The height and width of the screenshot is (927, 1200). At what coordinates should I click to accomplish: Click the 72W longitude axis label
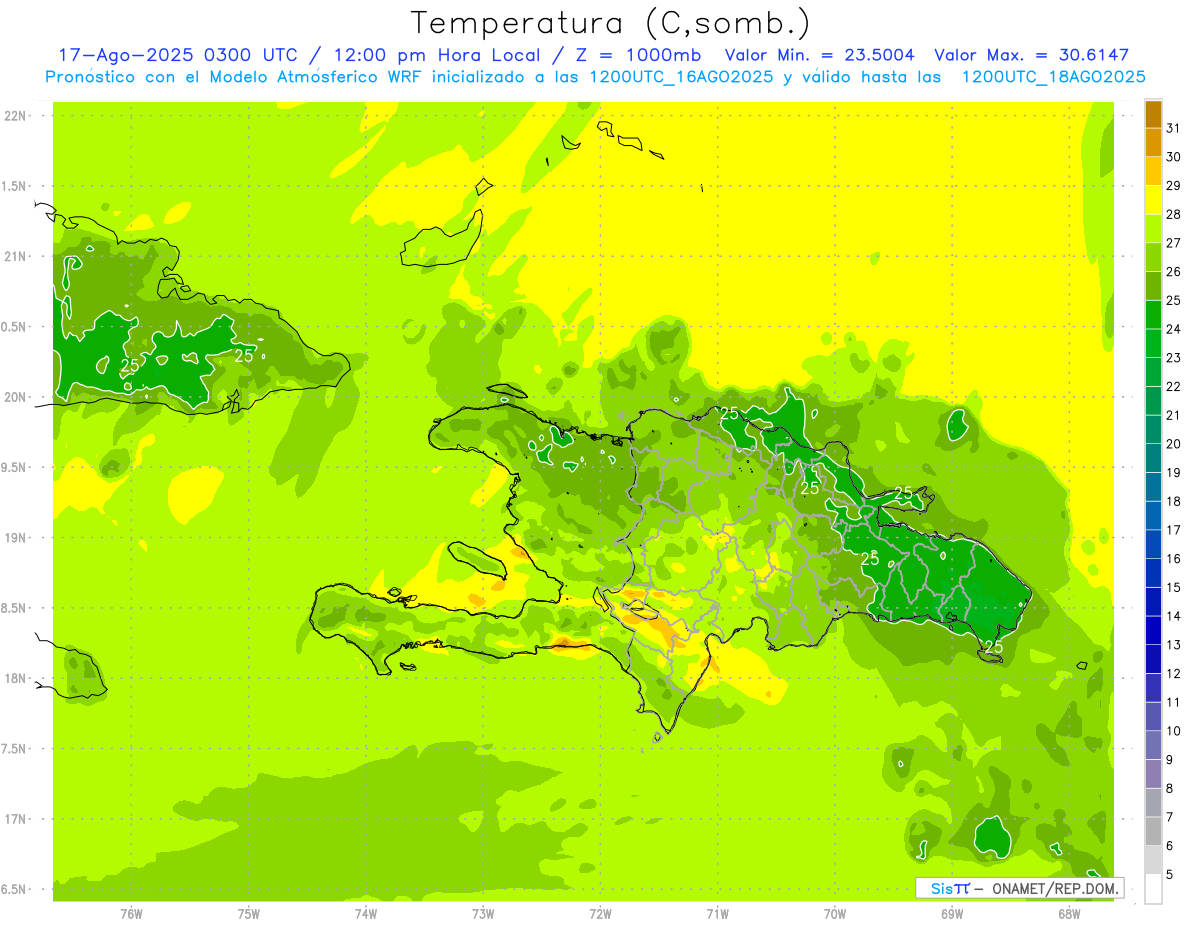(600, 913)
